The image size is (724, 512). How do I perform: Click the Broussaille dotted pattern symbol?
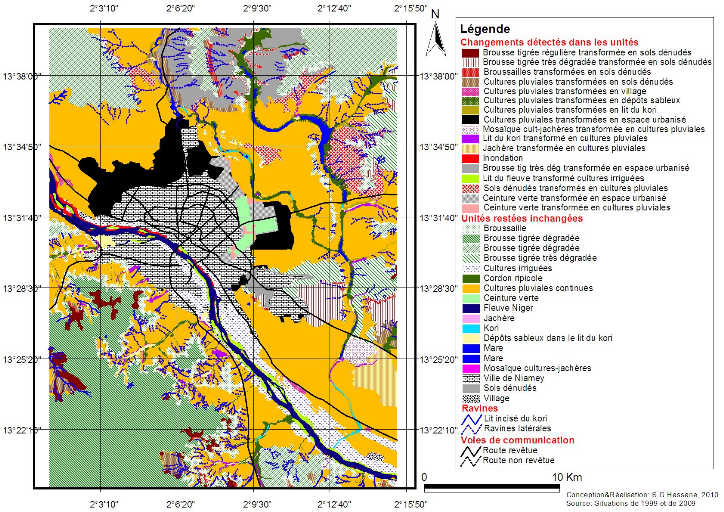(471, 228)
